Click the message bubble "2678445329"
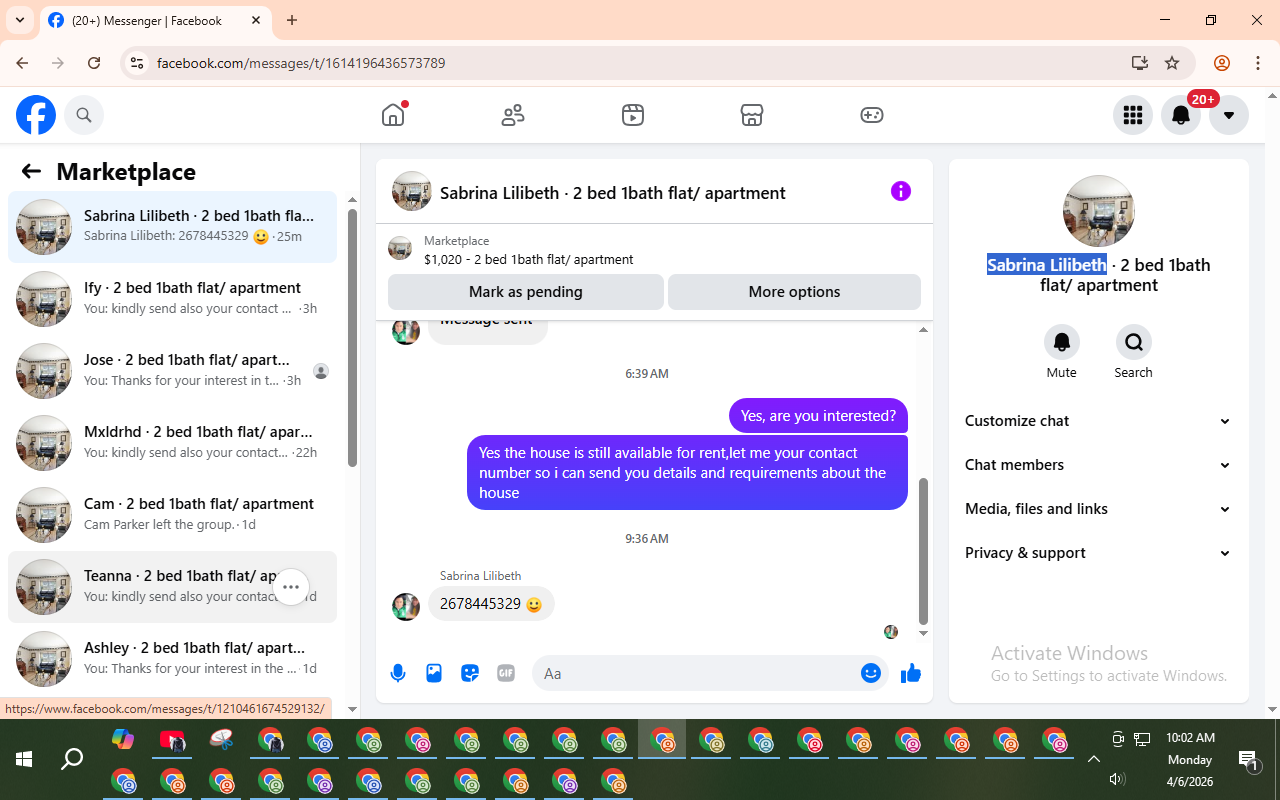This screenshot has width=1280, height=800. click(x=491, y=604)
